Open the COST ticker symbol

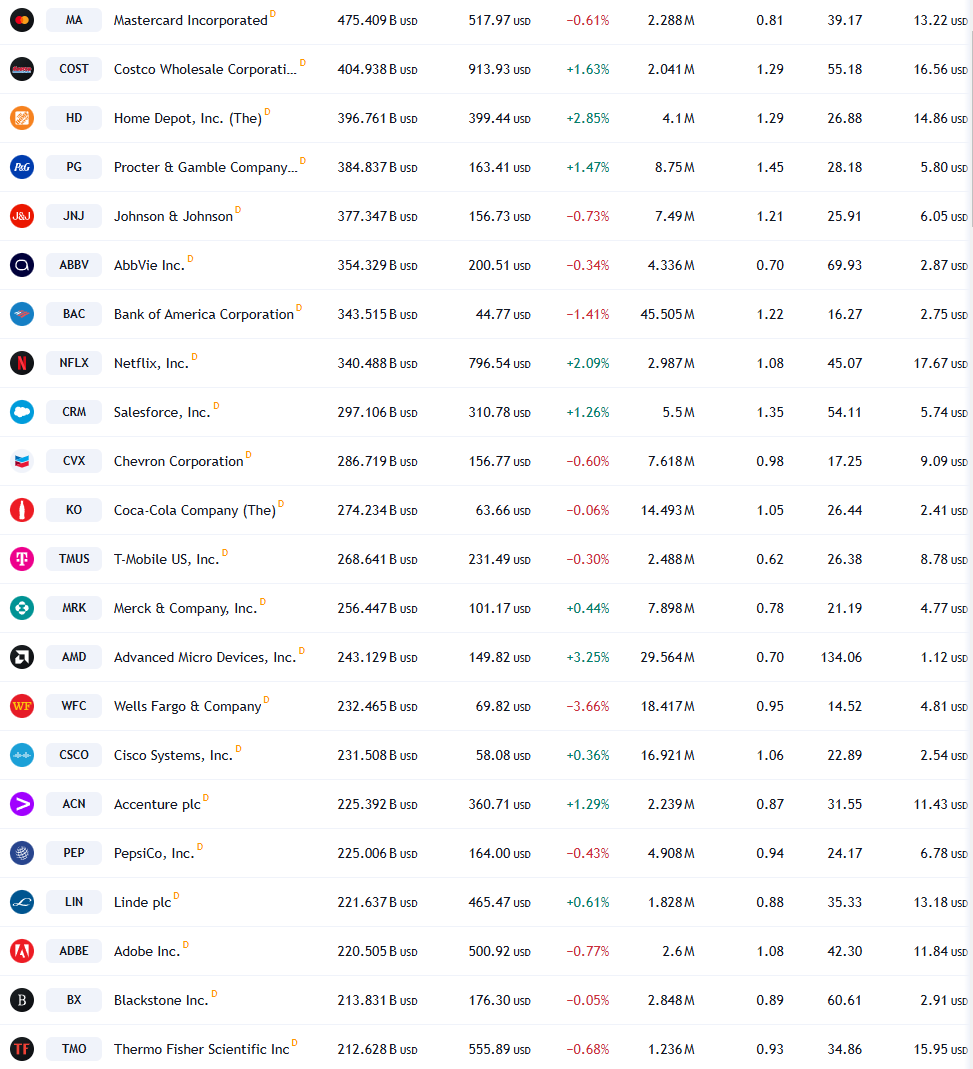[x=74, y=69]
